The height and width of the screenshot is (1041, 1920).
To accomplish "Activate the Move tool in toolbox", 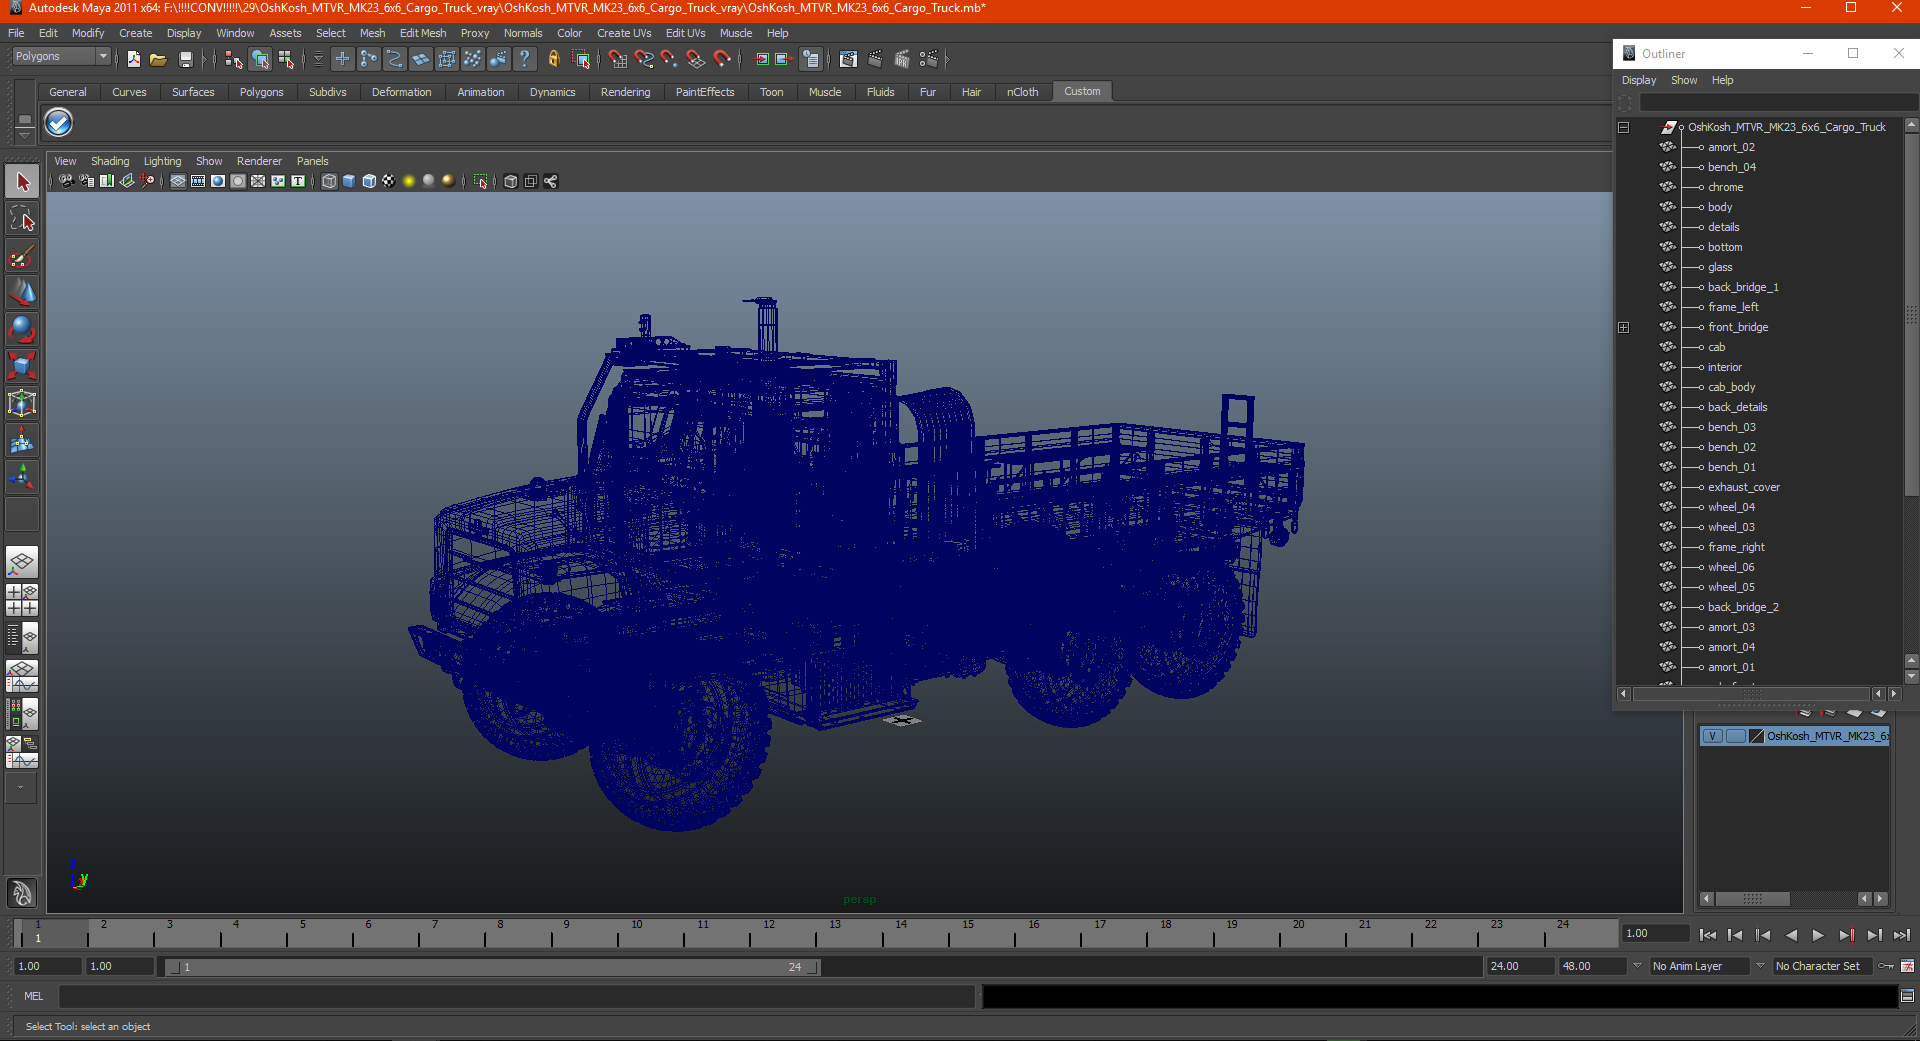I will pos(22,293).
